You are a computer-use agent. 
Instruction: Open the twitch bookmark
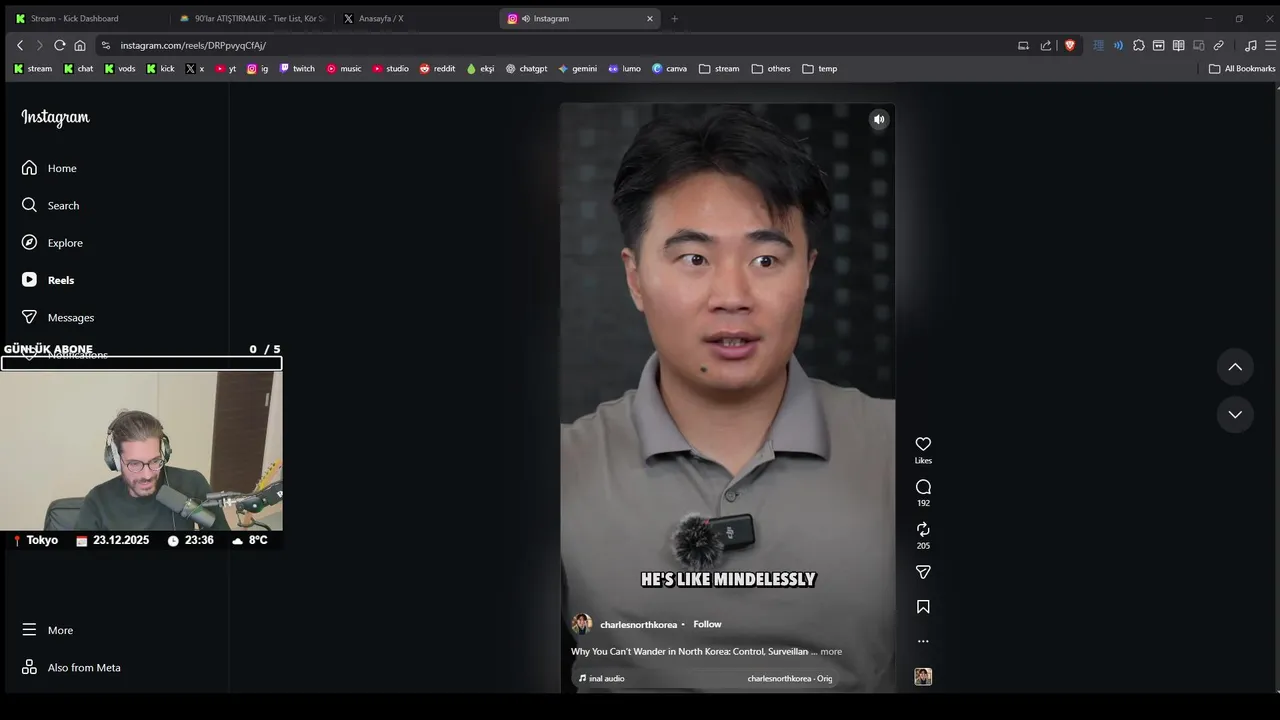[x=297, y=69]
